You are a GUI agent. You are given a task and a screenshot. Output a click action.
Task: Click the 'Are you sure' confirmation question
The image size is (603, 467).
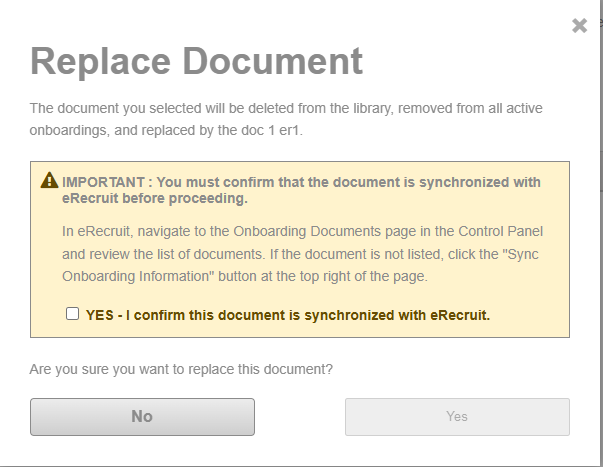point(181,369)
